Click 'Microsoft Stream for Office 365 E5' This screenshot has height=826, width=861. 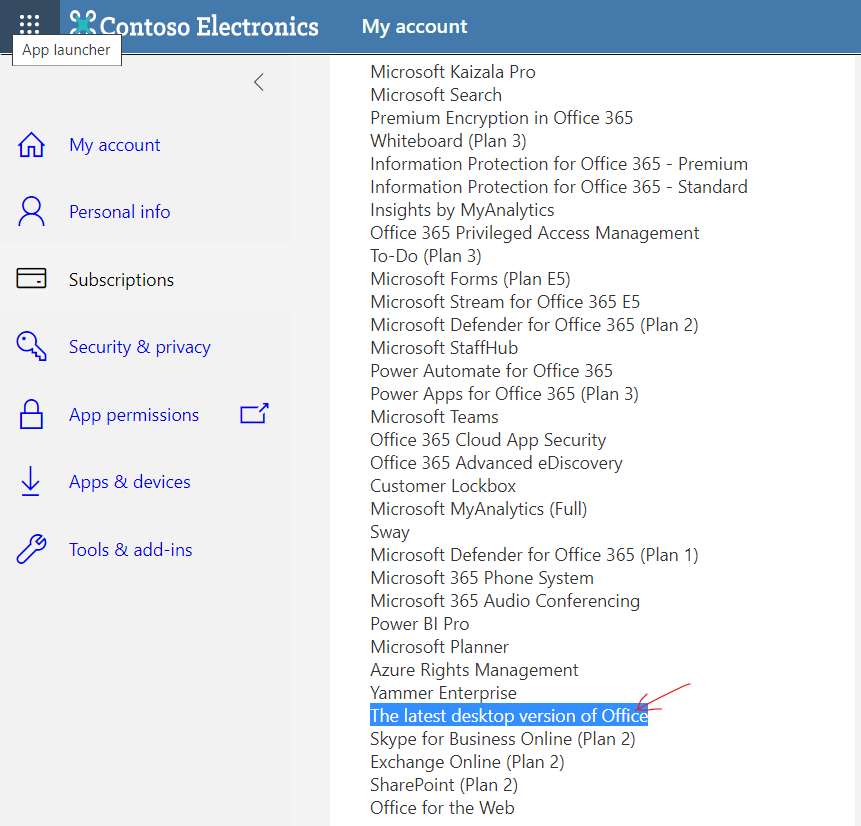tap(505, 302)
